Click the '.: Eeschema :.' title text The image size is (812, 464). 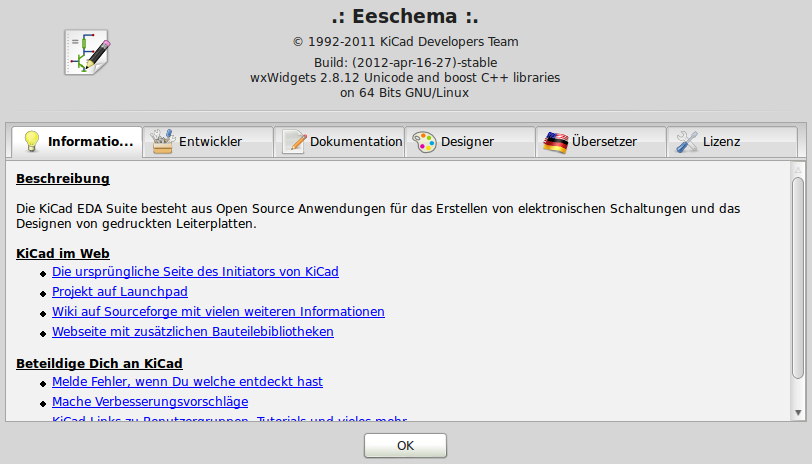[405, 17]
